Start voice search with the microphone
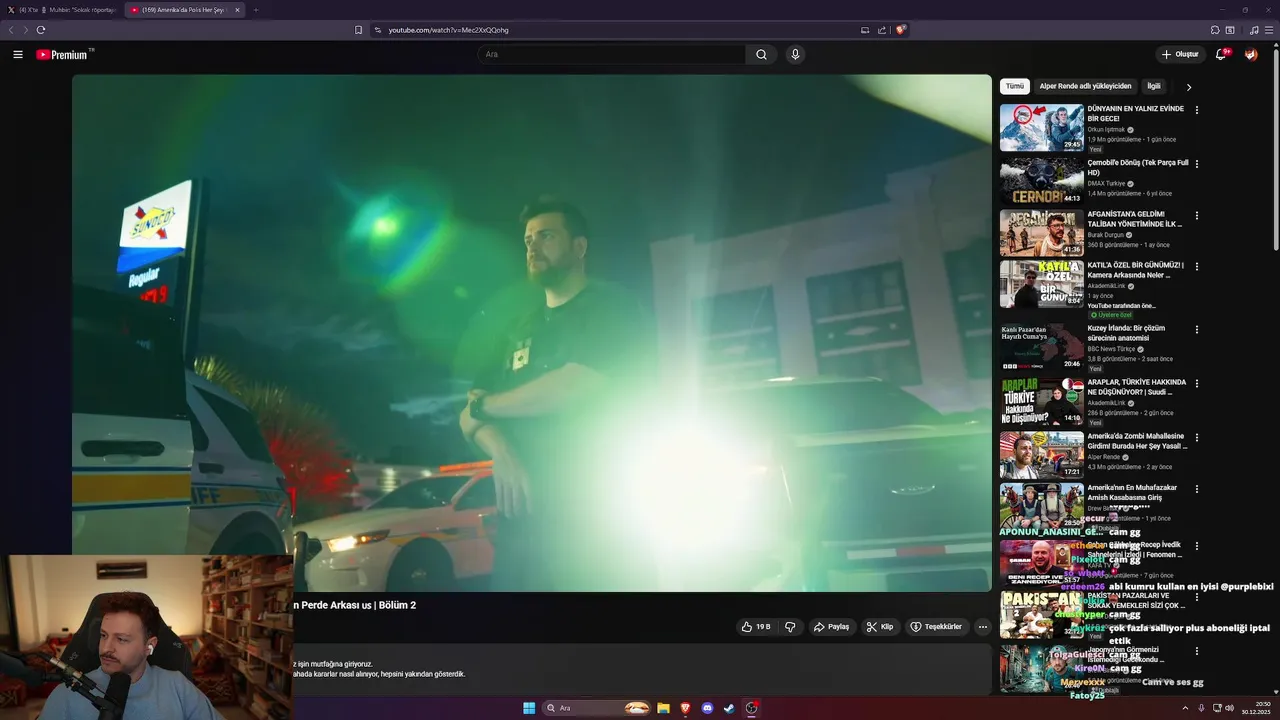The height and width of the screenshot is (720, 1280). coord(795,55)
